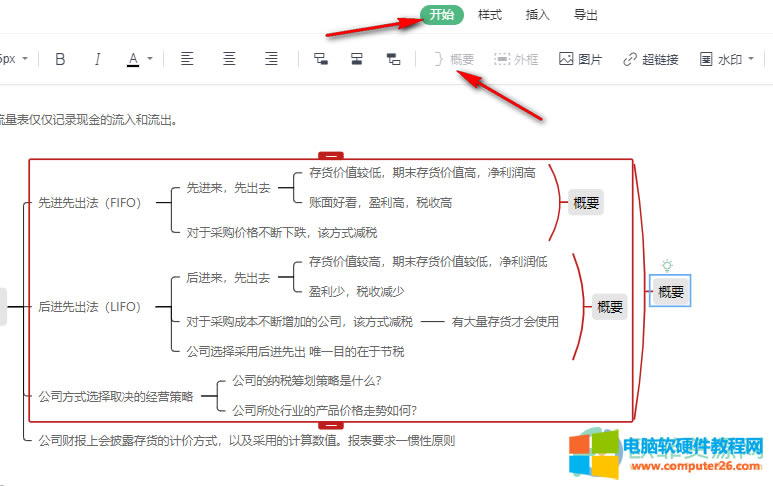The width and height of the screenshot is (773, 486).
Task: Insert a 超链接 hyperlink
Action: pos(650,59)
